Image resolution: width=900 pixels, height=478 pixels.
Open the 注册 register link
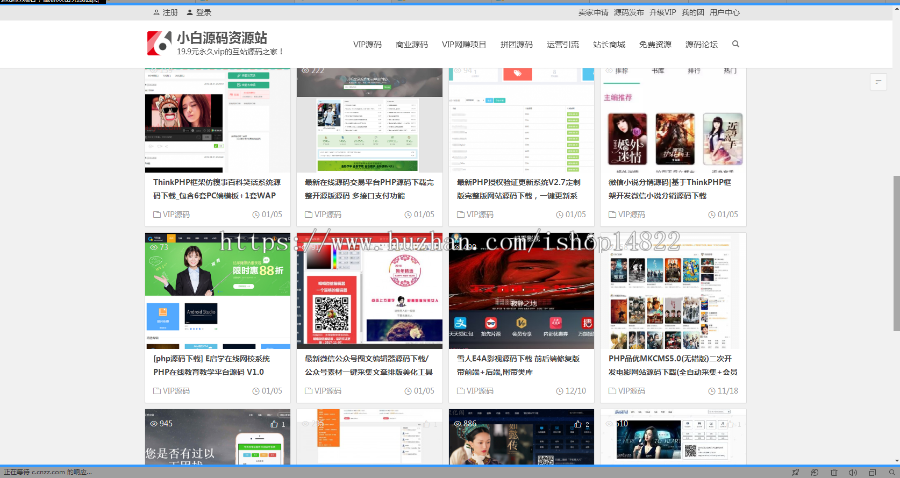coord(165,12)
